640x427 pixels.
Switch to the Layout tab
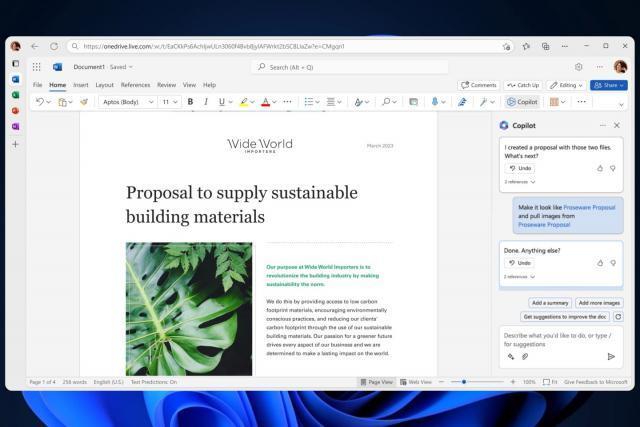pos(104,85)
